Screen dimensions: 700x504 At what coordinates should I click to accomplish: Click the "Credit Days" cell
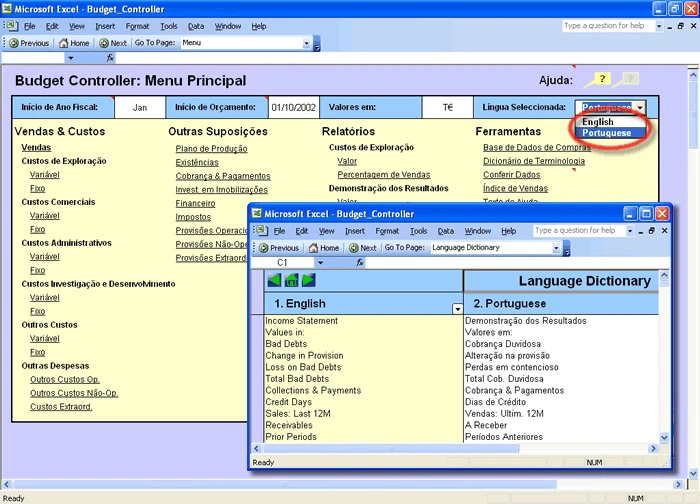coord(363,402)
